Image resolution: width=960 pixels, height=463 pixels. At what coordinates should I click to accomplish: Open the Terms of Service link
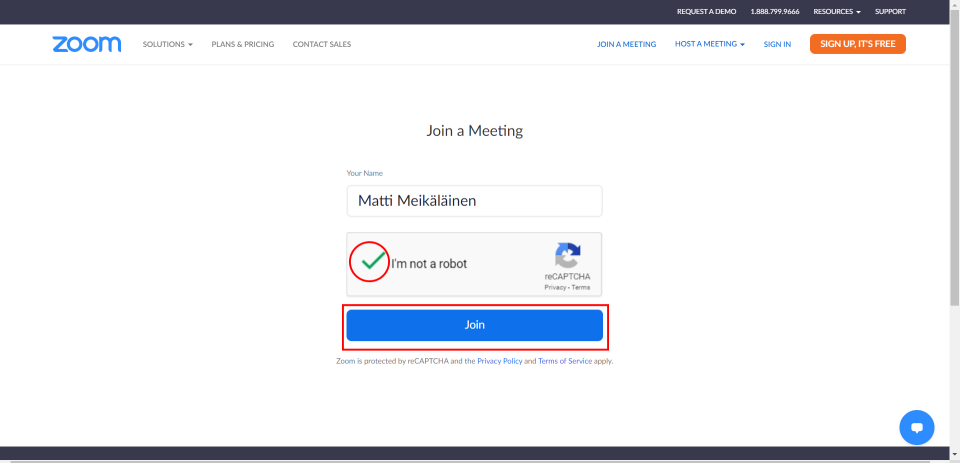point(564,361)
